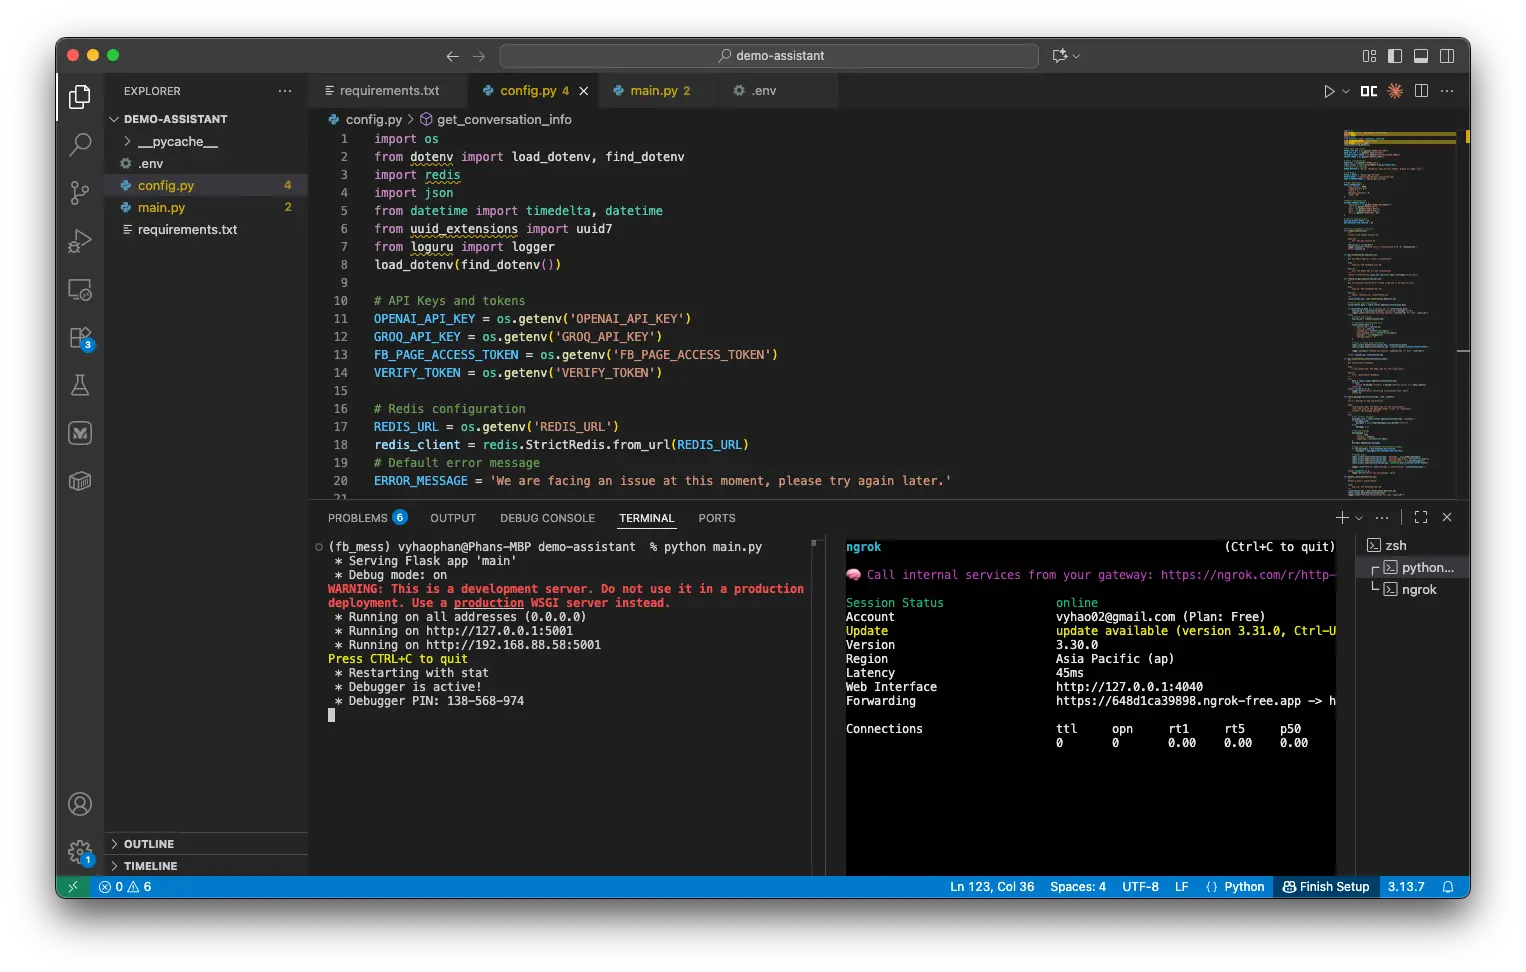The image size is (1526, 972).
Task: Click Finish Setup in the status bar
Action: (1326, 887)
